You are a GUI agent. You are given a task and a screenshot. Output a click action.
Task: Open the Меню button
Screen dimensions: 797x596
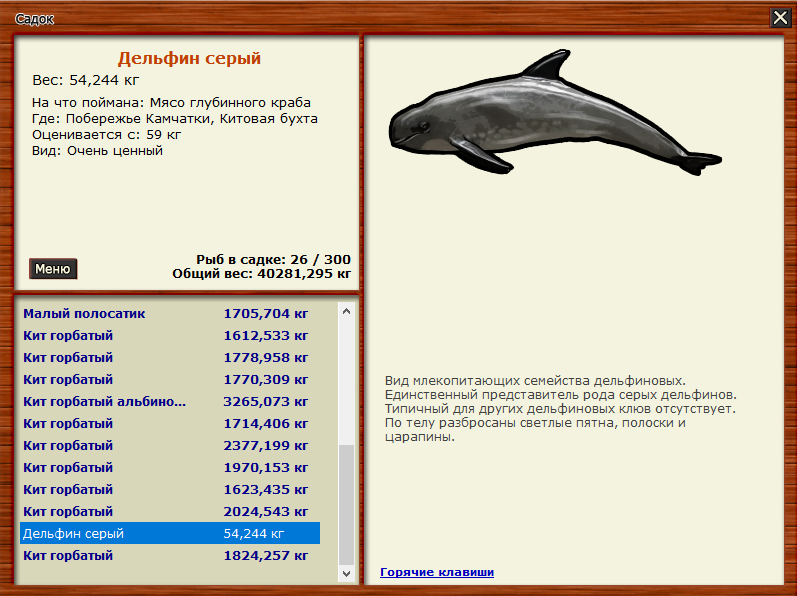(53, 269)
